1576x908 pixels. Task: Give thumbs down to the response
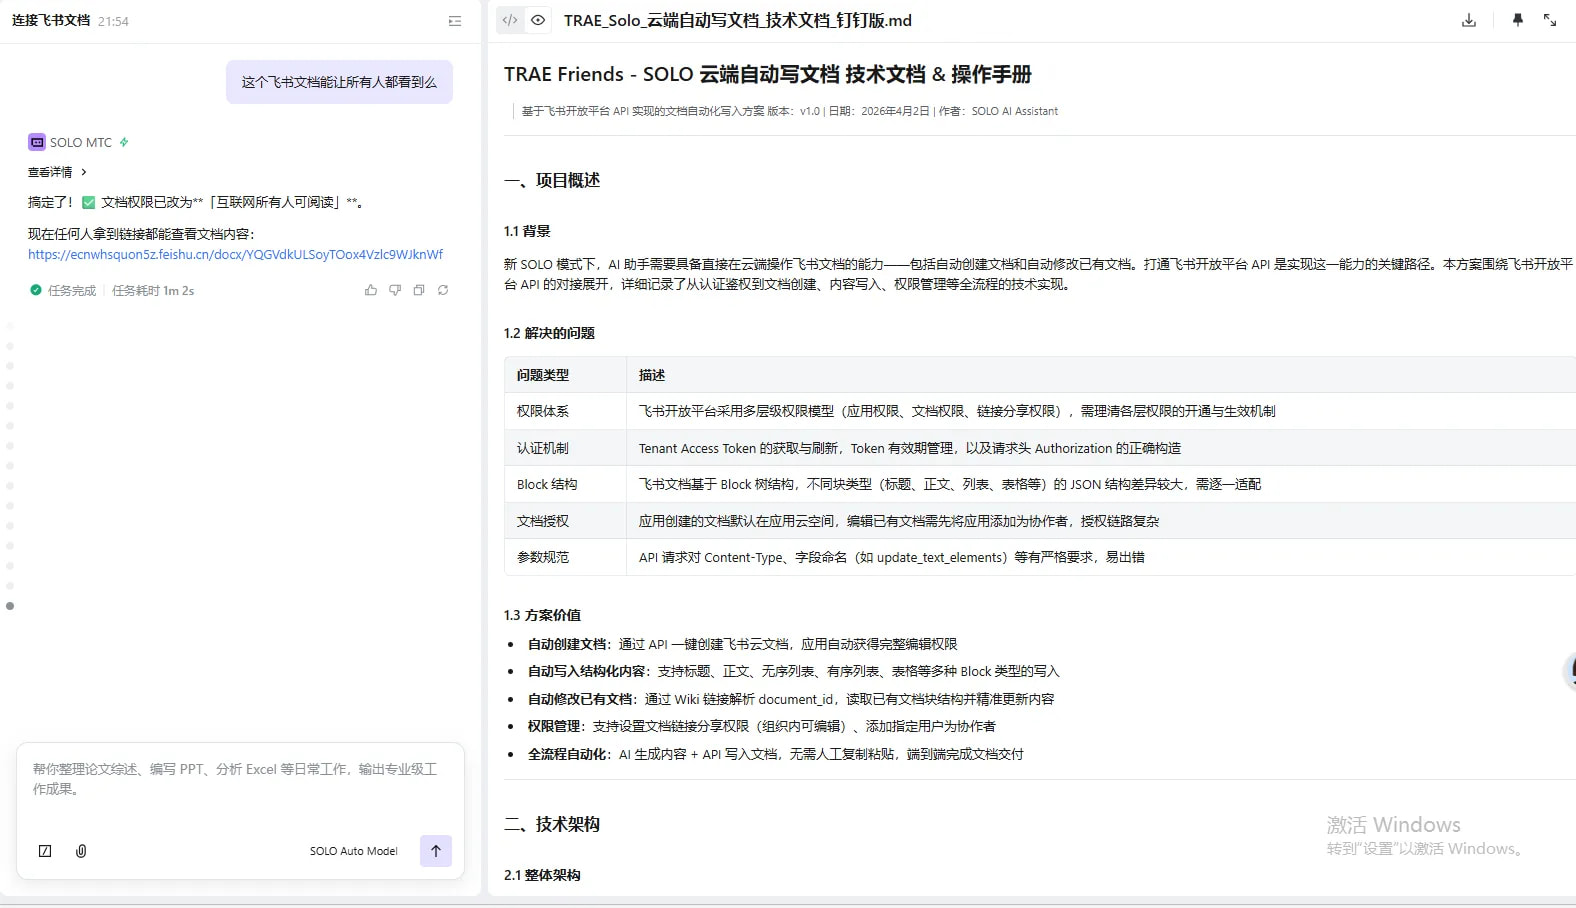(x=395, y=290)
